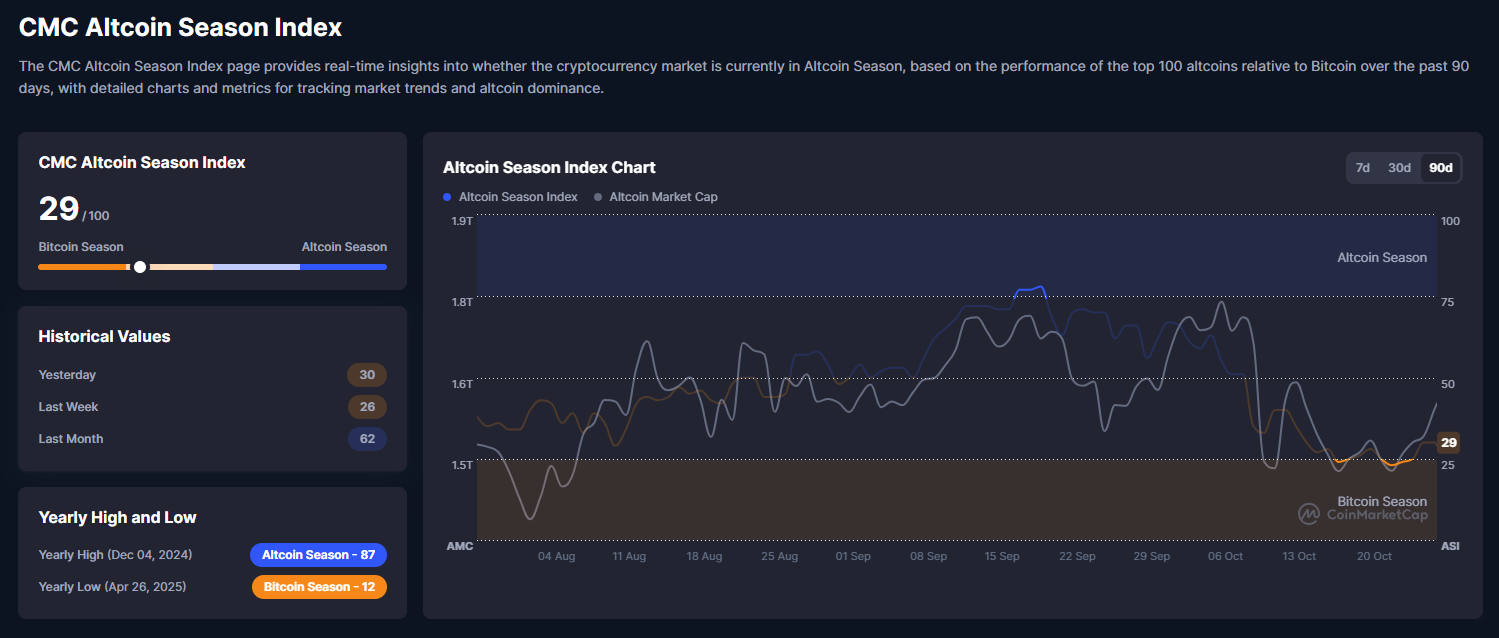
Task: Toggle the blue Altcoin Season Index legend dot
Action: pos(447,197)
